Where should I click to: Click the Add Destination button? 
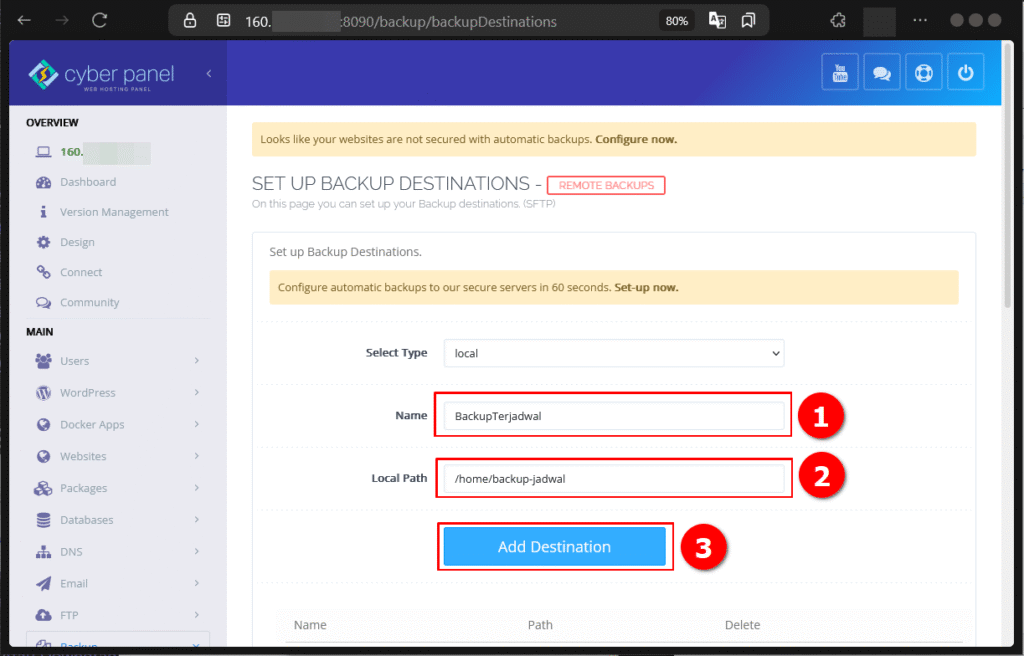click(555, 547)
